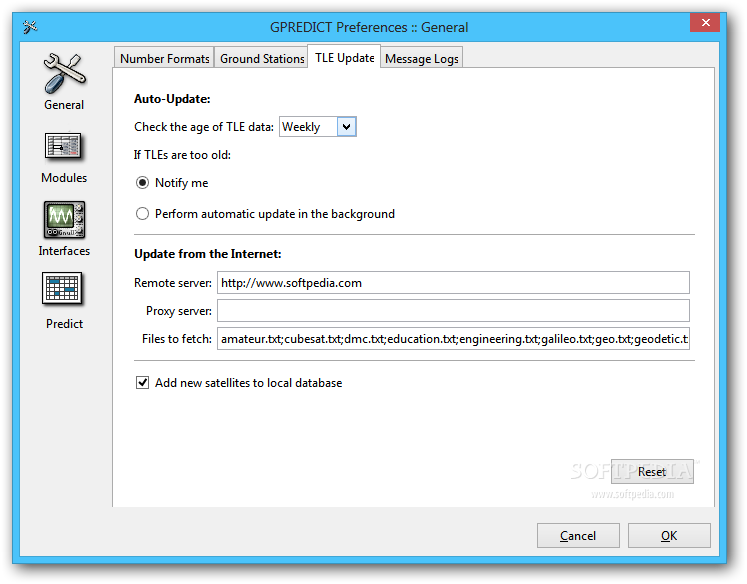This screenshot has height=584, width=747.
Task: Click into the Files to fetch field
Action: pyautogui.click(x=453, y=339)
